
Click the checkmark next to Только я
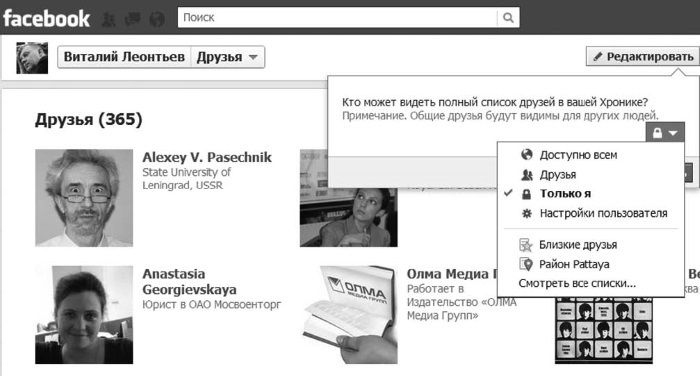(x=508, y=193)
